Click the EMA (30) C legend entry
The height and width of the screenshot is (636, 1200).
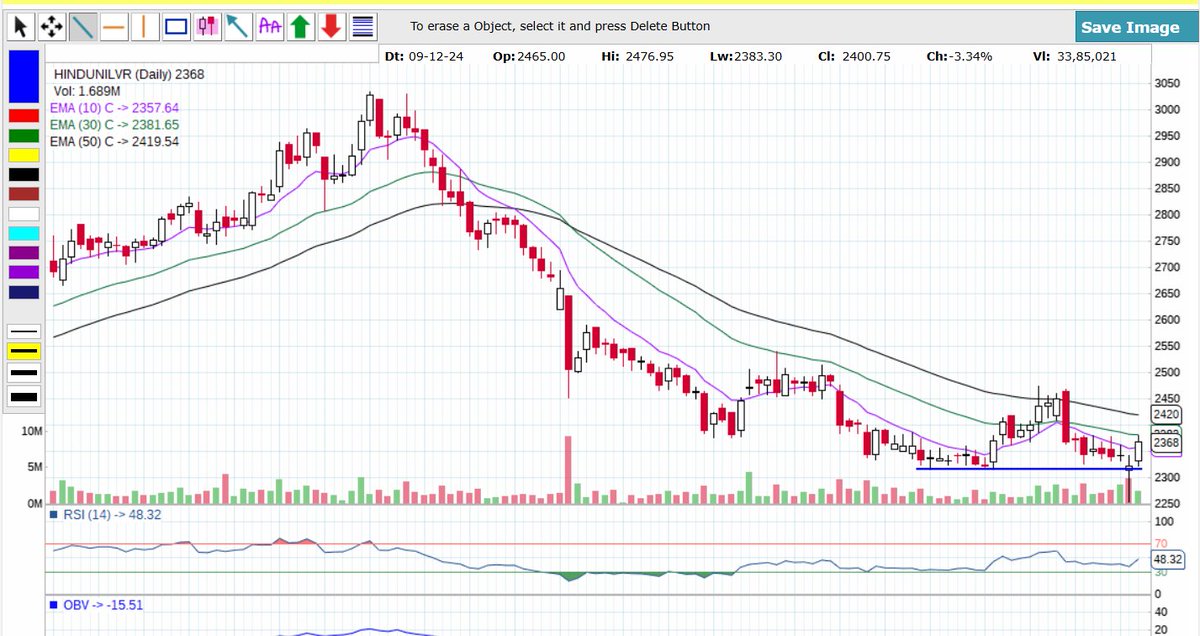tap(114, 124)
